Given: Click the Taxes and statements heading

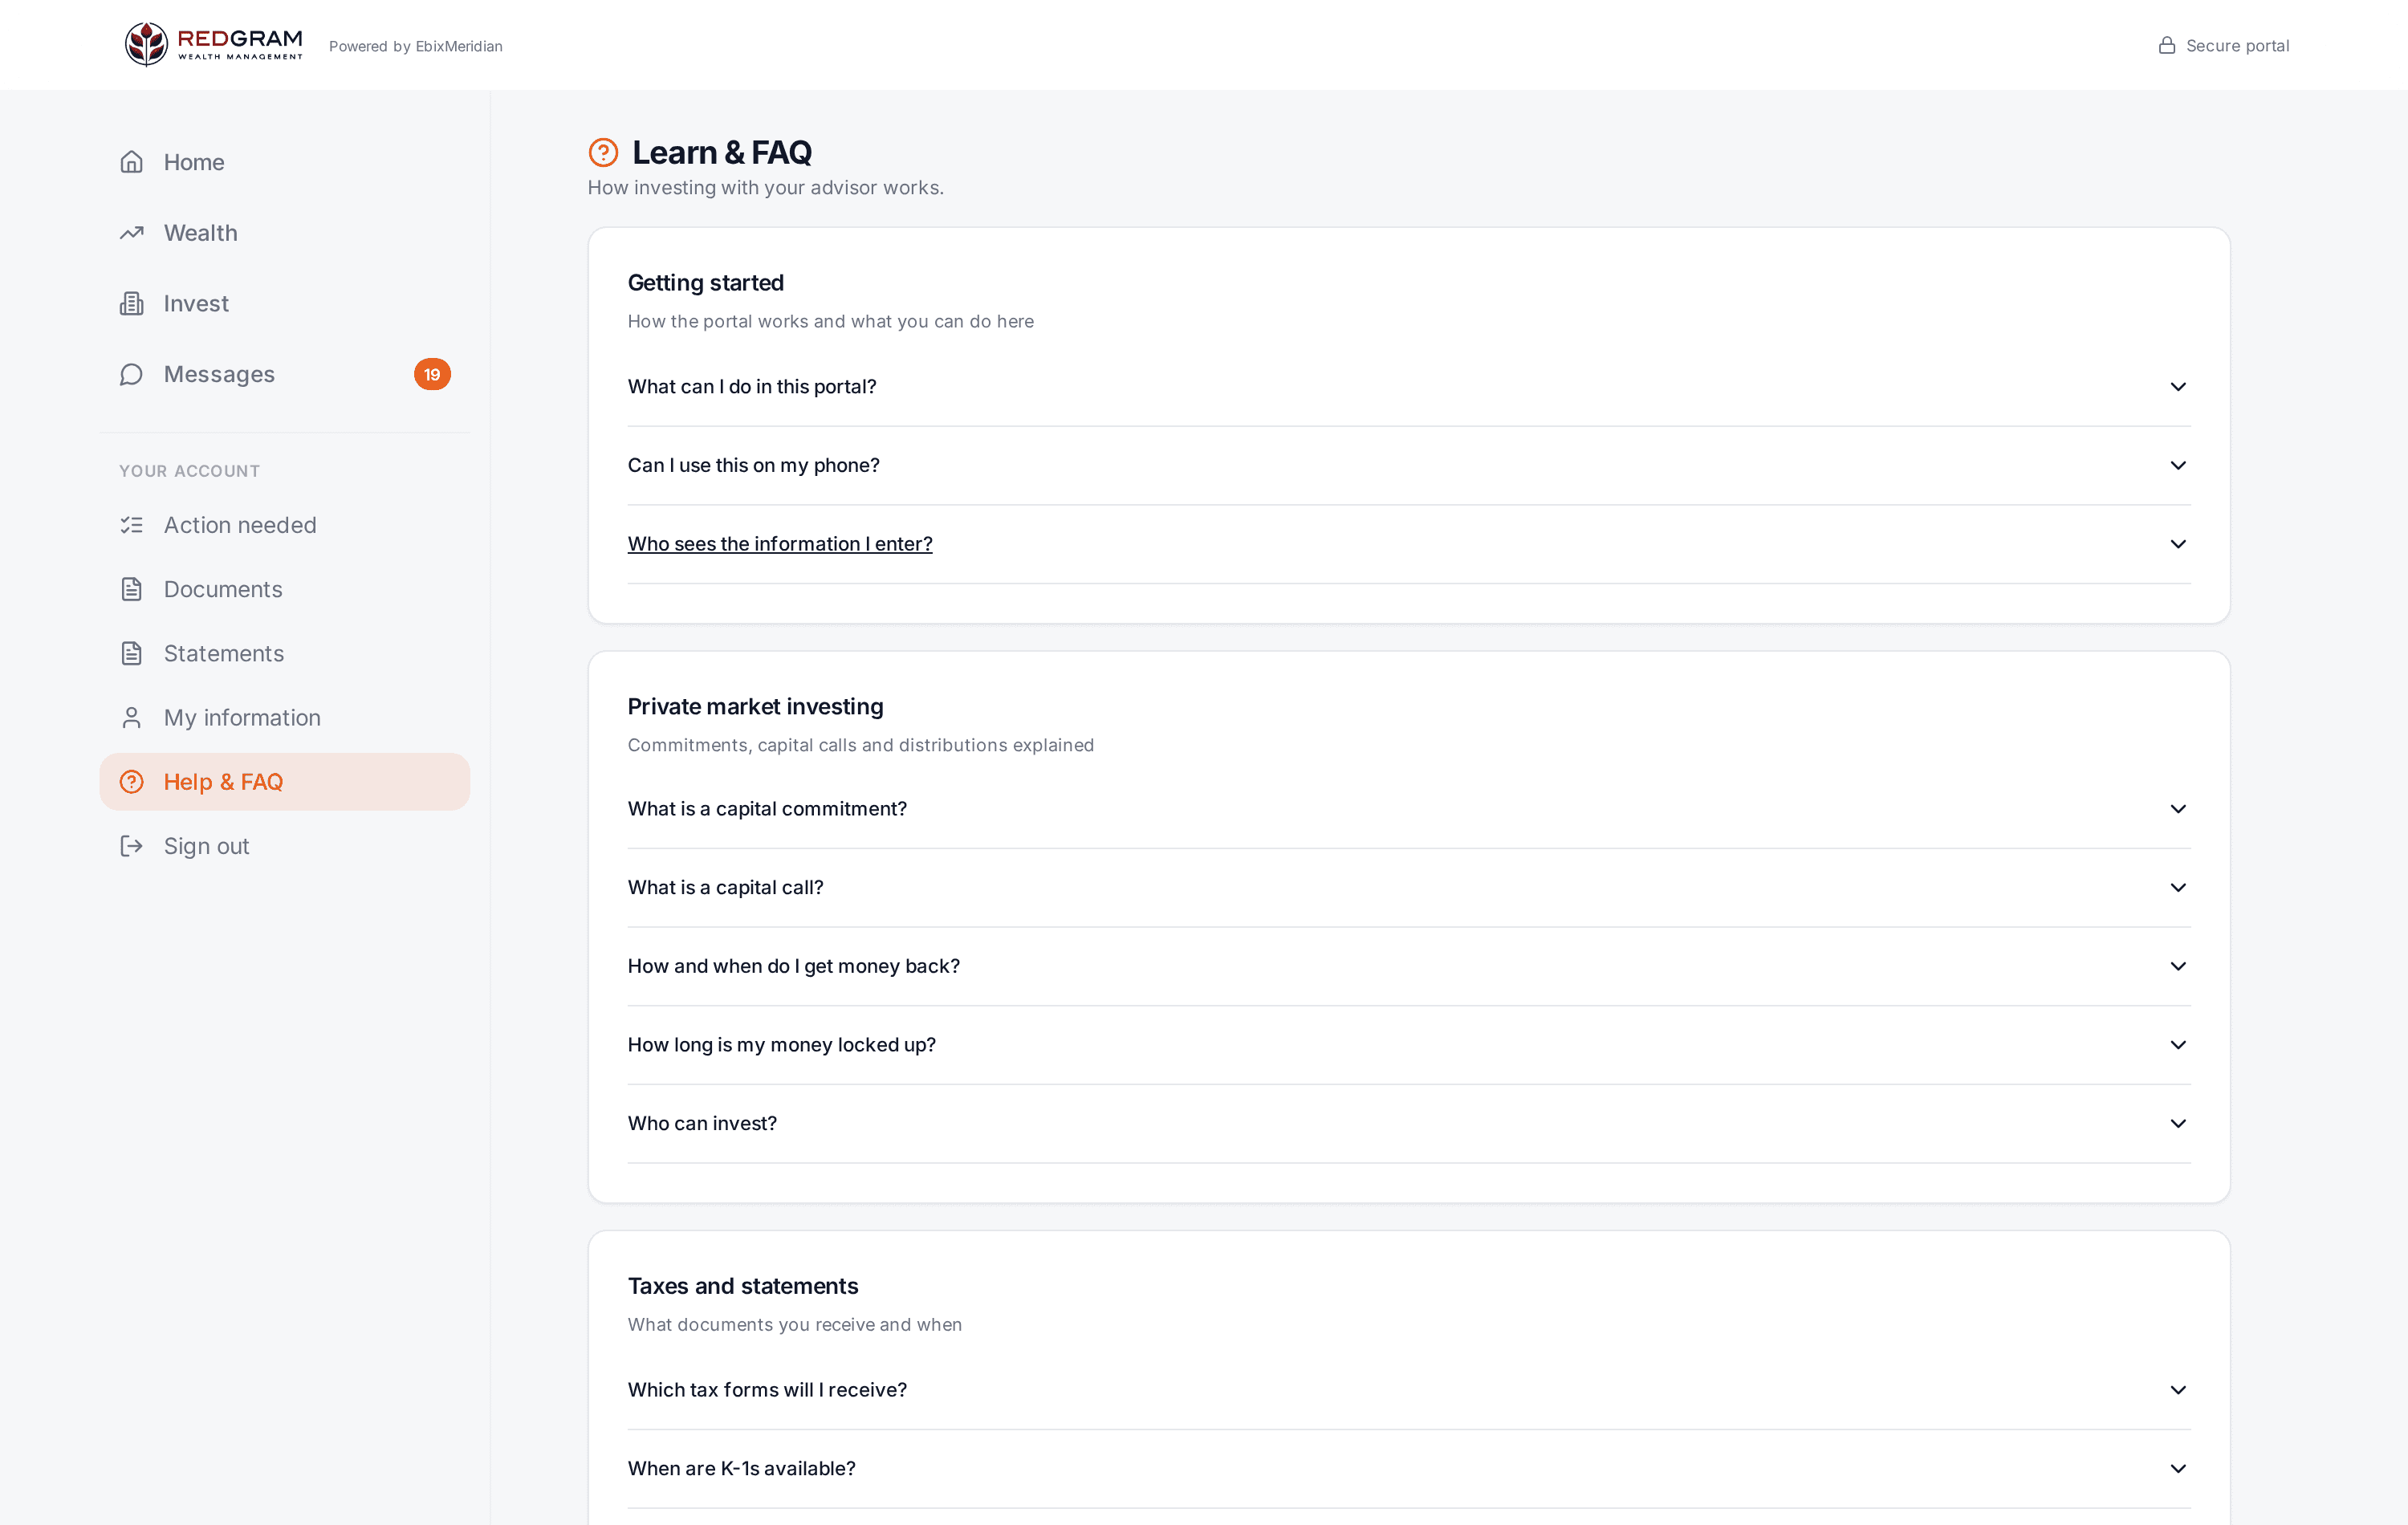Looking at the screenshot, I should [743, 1286].
